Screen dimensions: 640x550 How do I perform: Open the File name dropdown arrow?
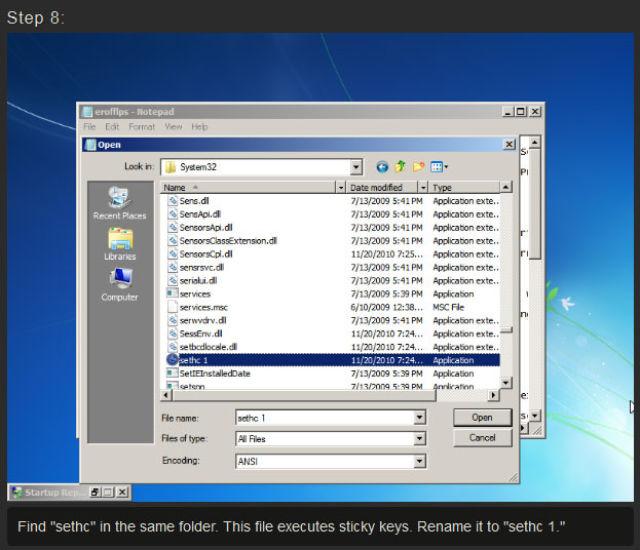[419, 417]
